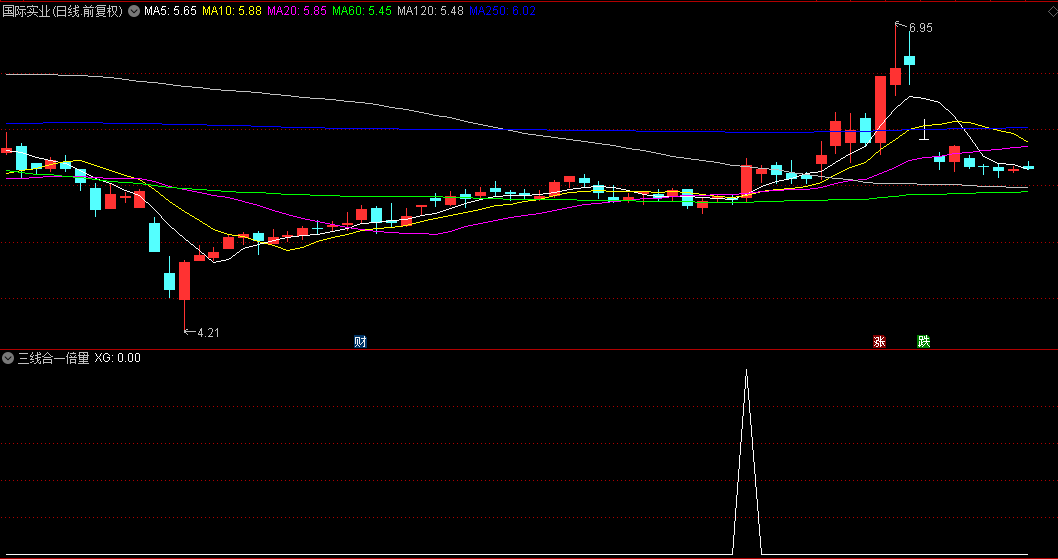Click the cyan candlestick at 6.95 high

(x=909, y=62)
